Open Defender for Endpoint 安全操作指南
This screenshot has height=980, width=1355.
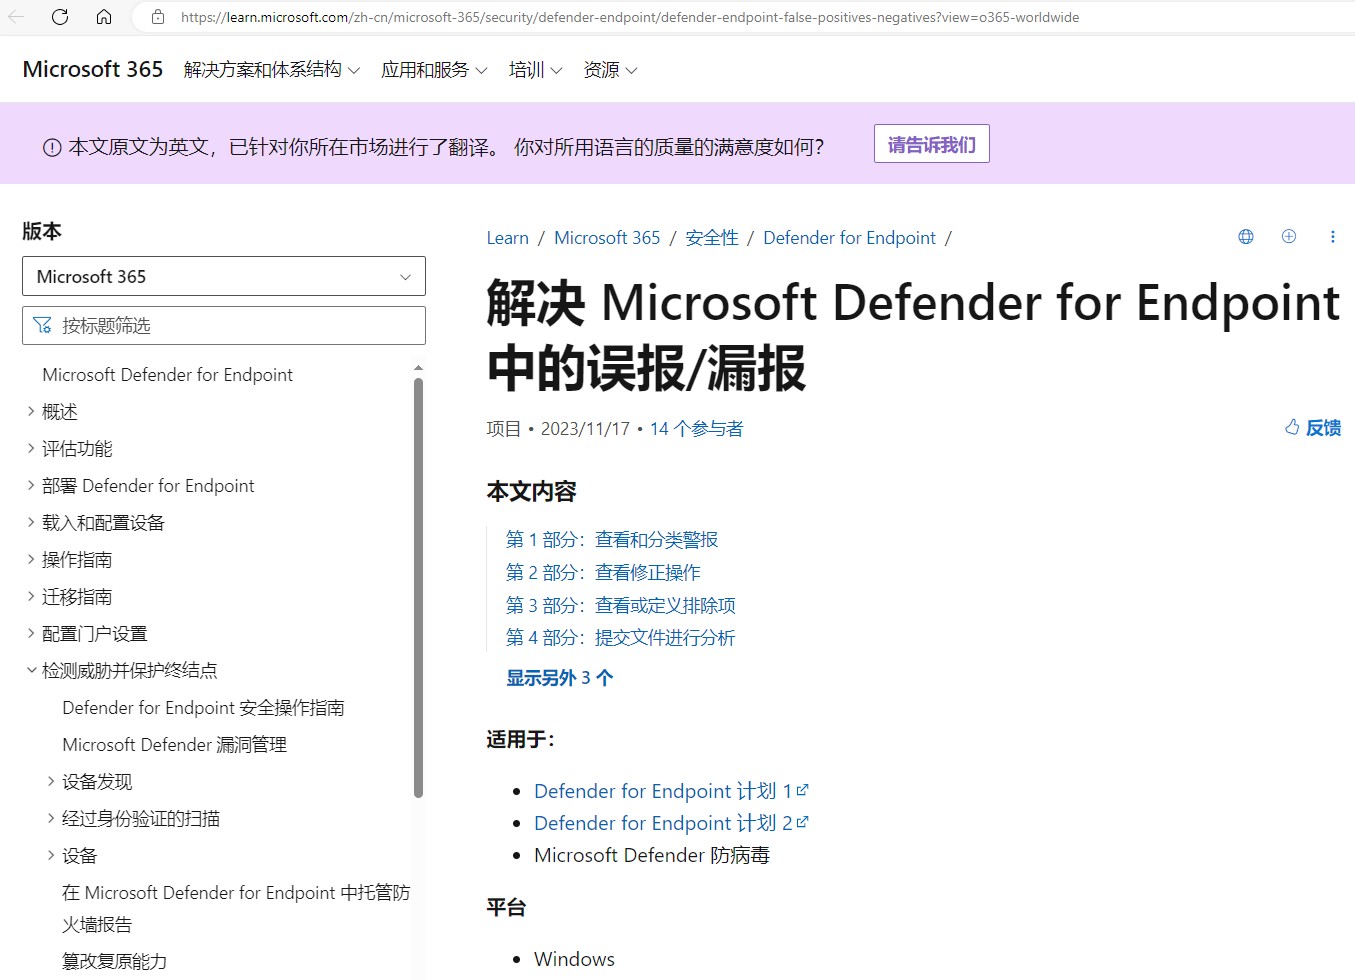[203, 707]
